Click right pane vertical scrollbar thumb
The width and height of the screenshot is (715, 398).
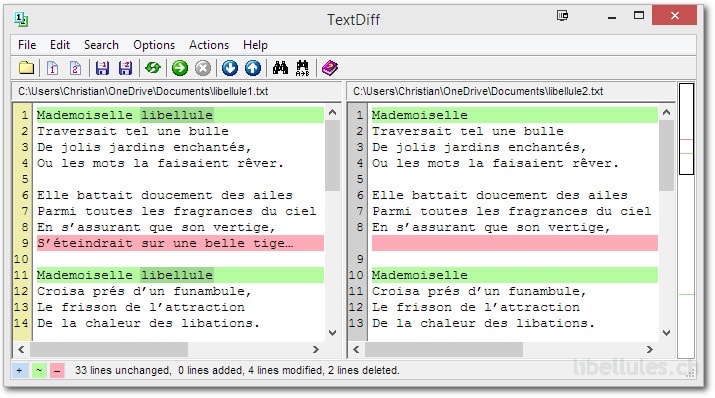click(666, 155)
